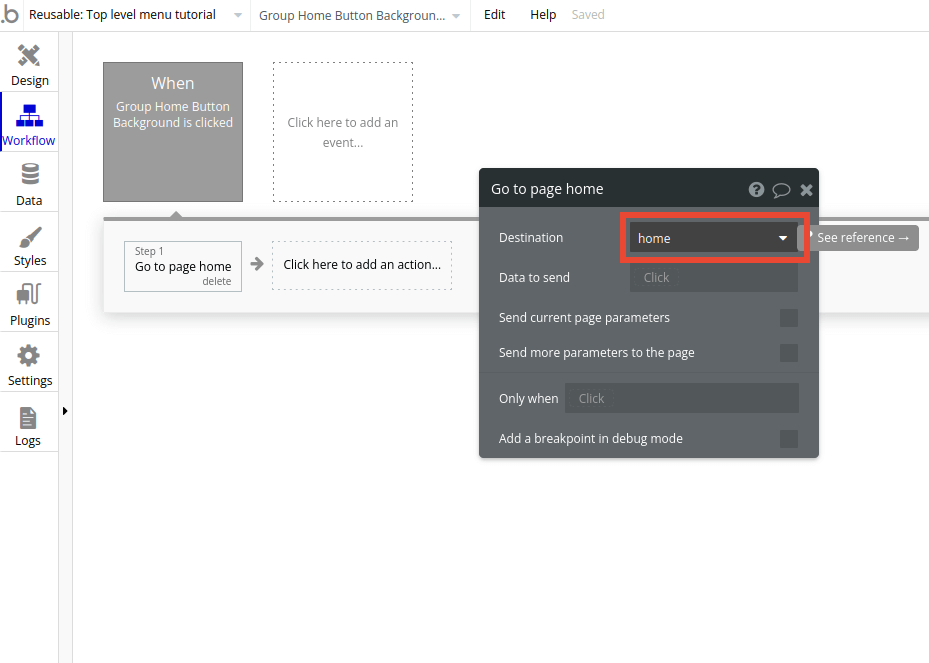Click here to add an action
The width and height of the screenshot is (929, 663).
coord(362,265)
